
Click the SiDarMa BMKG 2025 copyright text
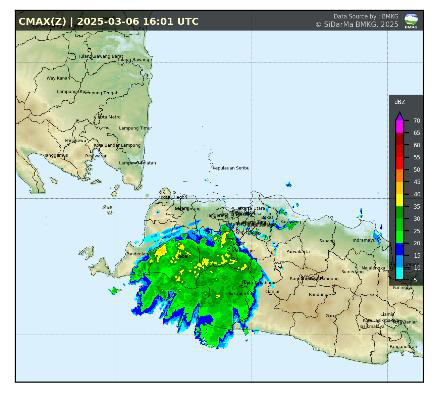(357, 24)
